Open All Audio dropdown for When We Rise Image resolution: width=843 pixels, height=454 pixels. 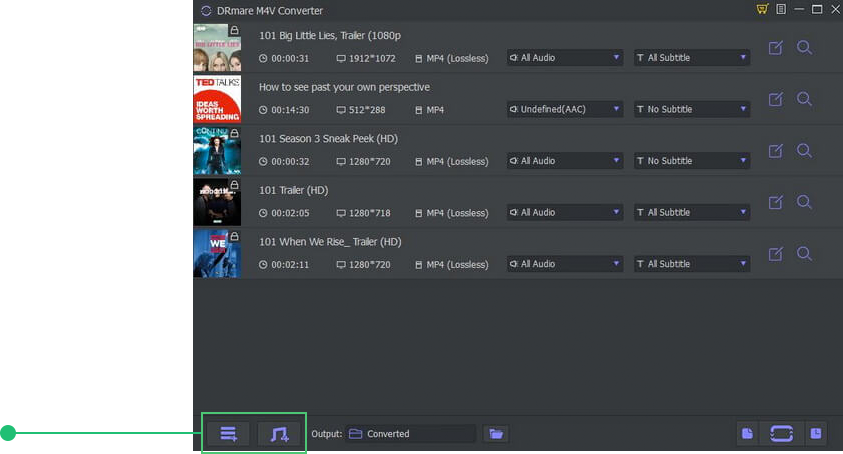[565, 264]
